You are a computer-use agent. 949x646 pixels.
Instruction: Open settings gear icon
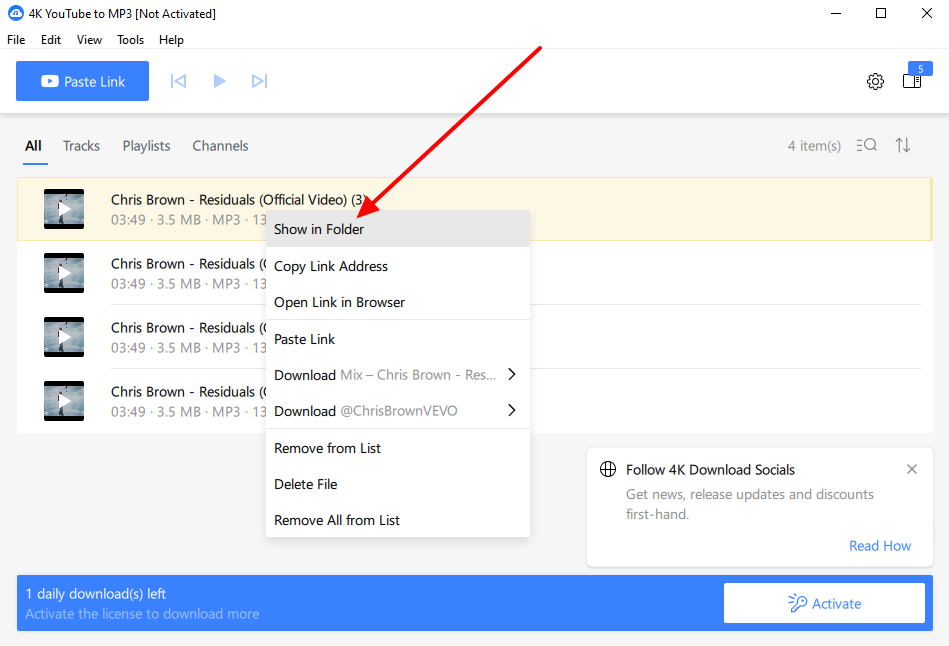[x=875, y=81]
